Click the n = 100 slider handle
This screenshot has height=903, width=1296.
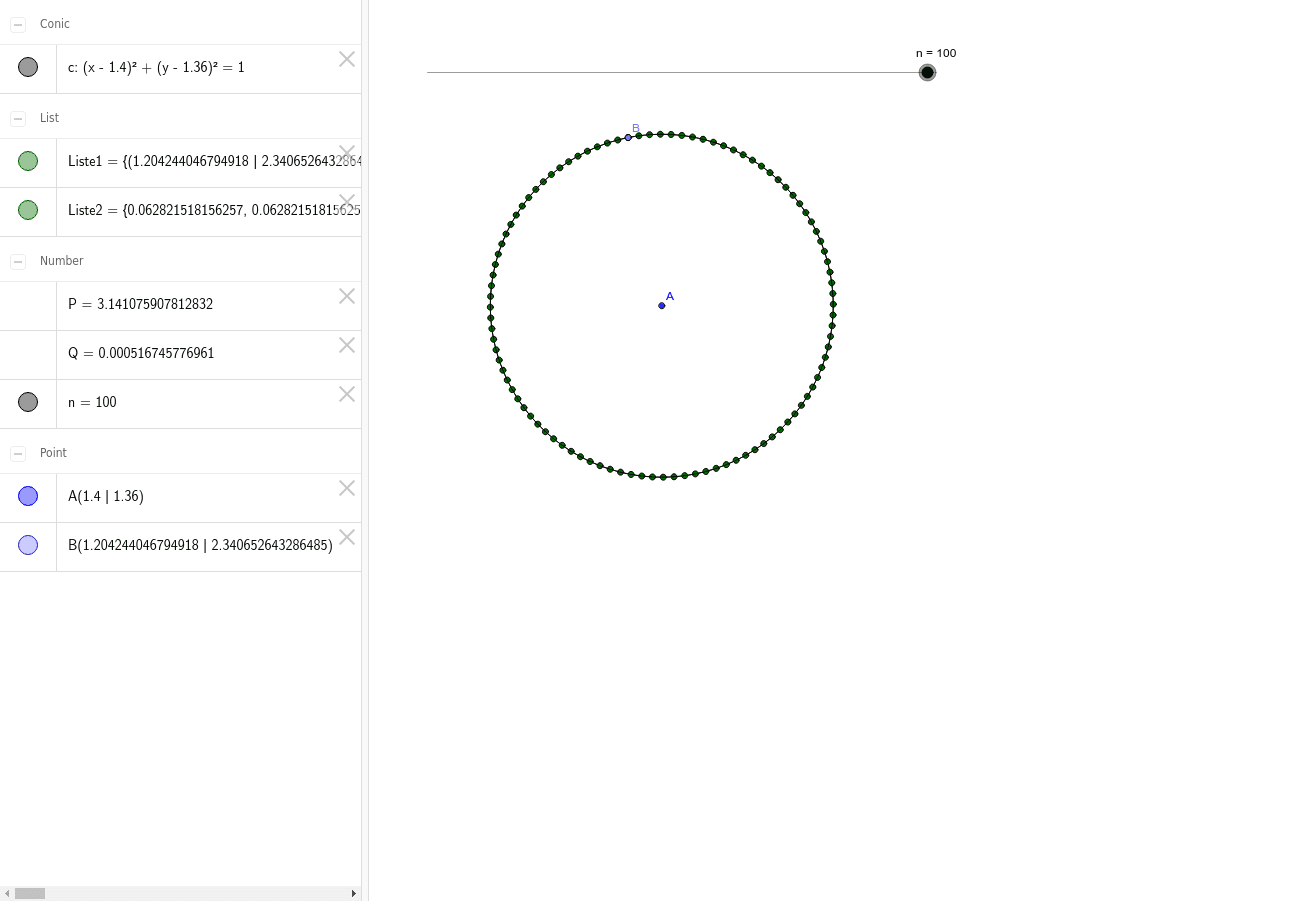927,72
